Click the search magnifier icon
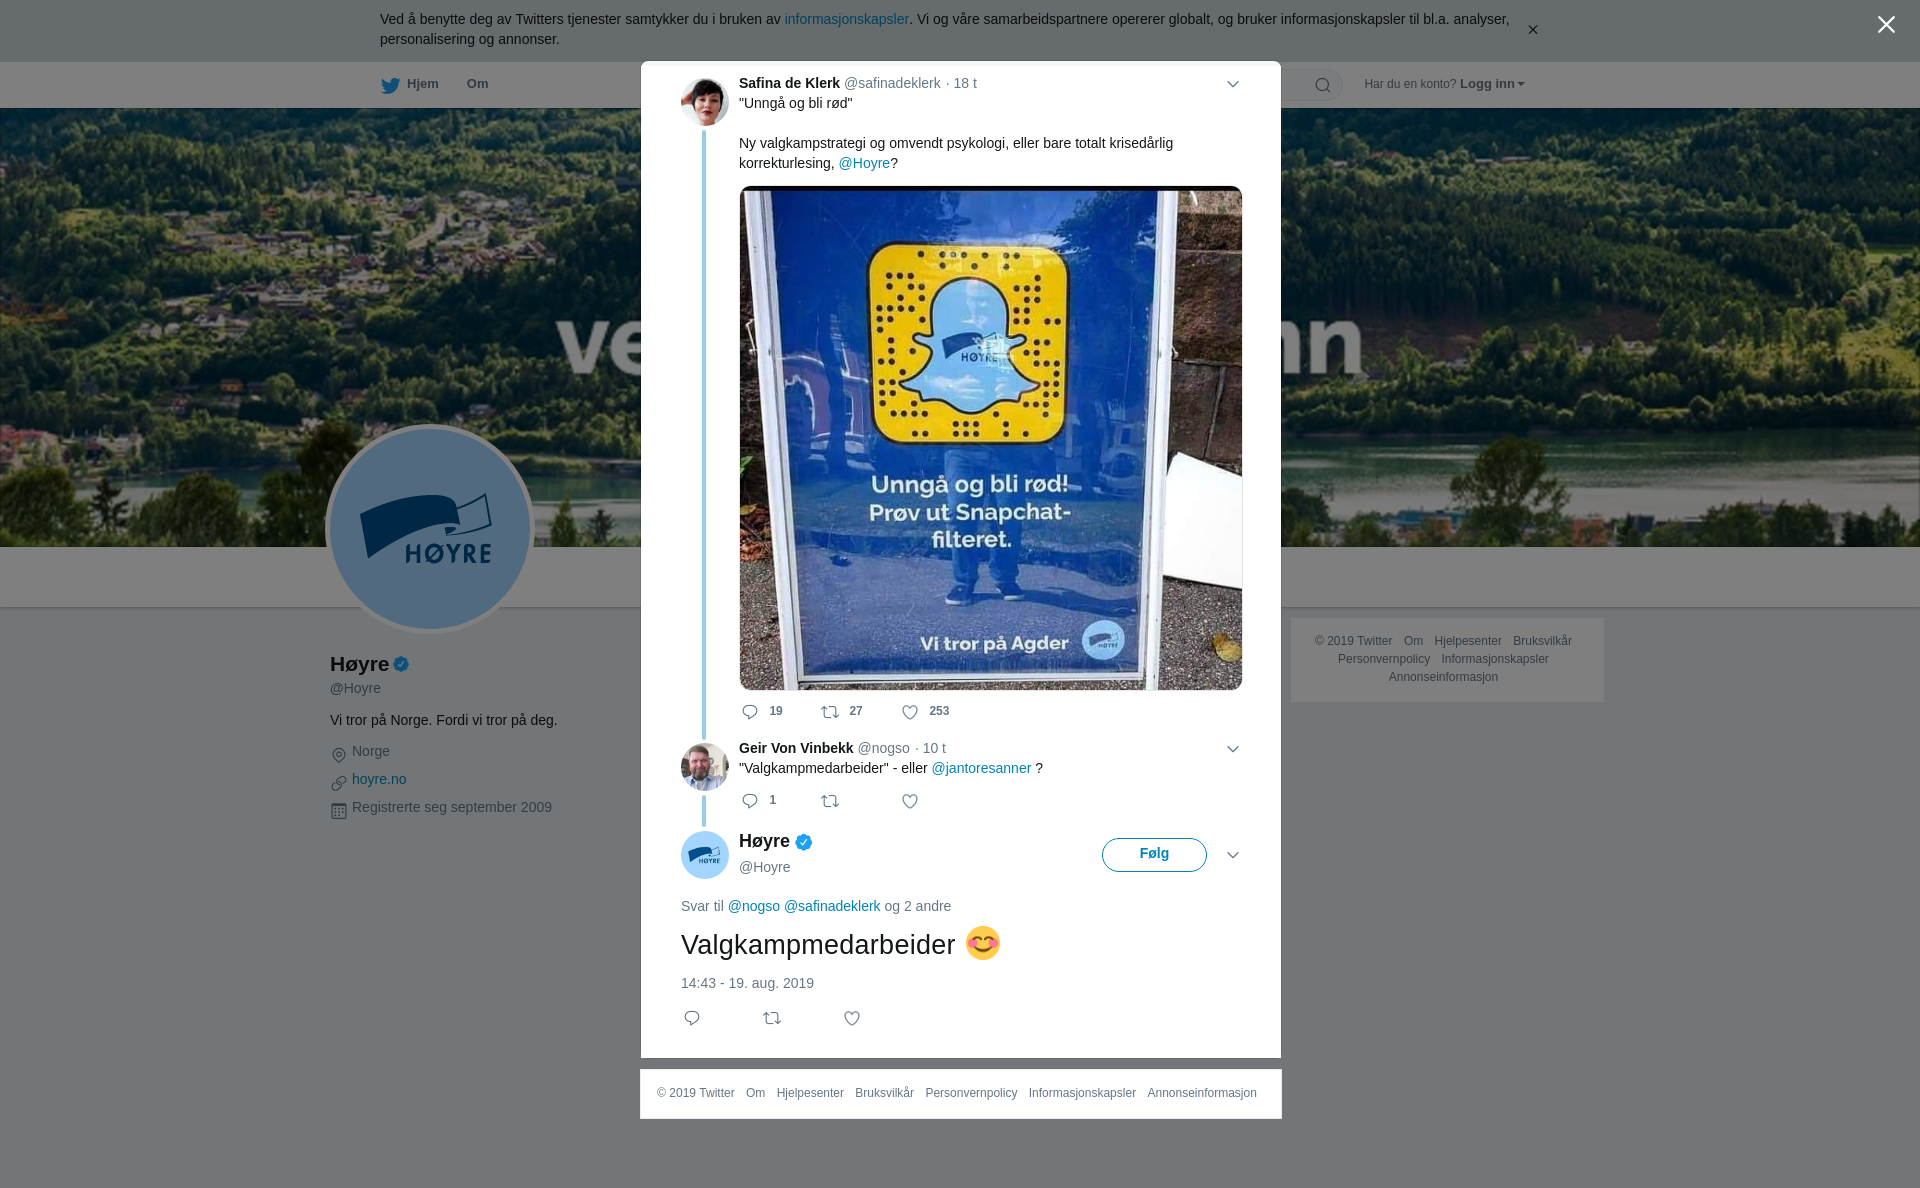This screenshot has height=1188, width=1920. click(1323, 85)
